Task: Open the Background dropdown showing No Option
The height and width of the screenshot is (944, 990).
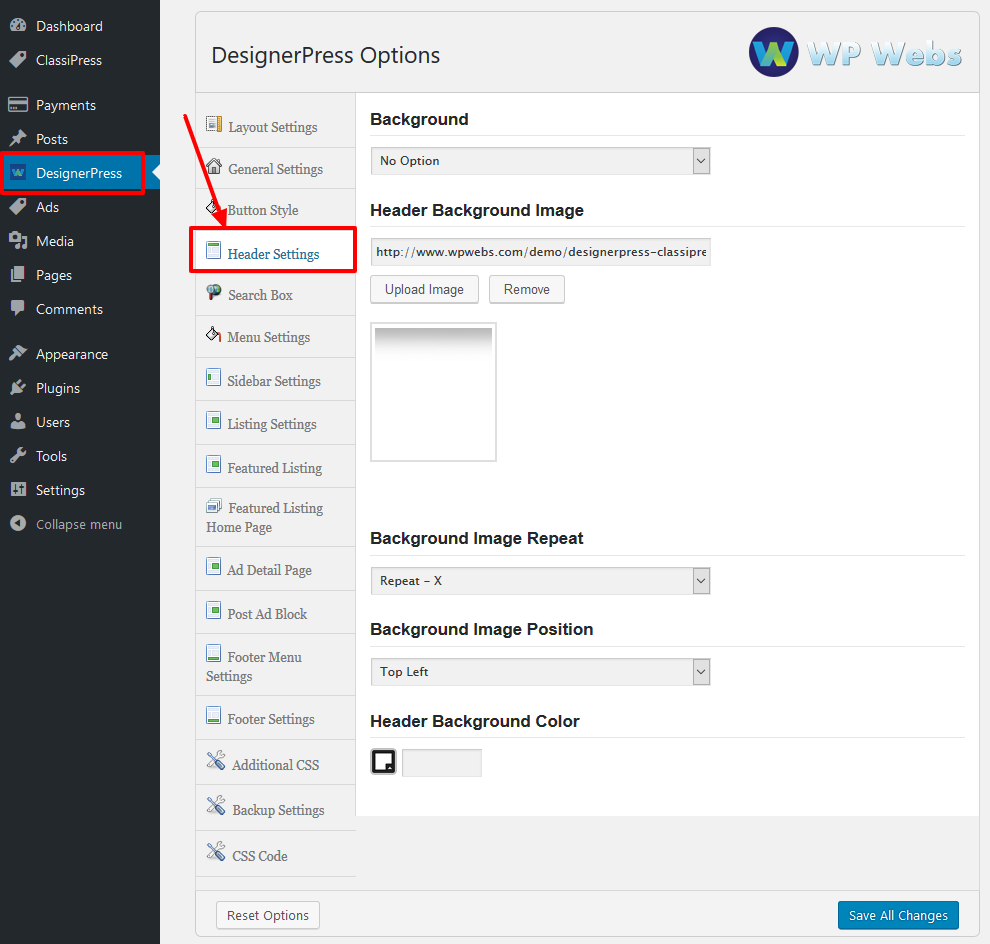Action: (540, 161)
